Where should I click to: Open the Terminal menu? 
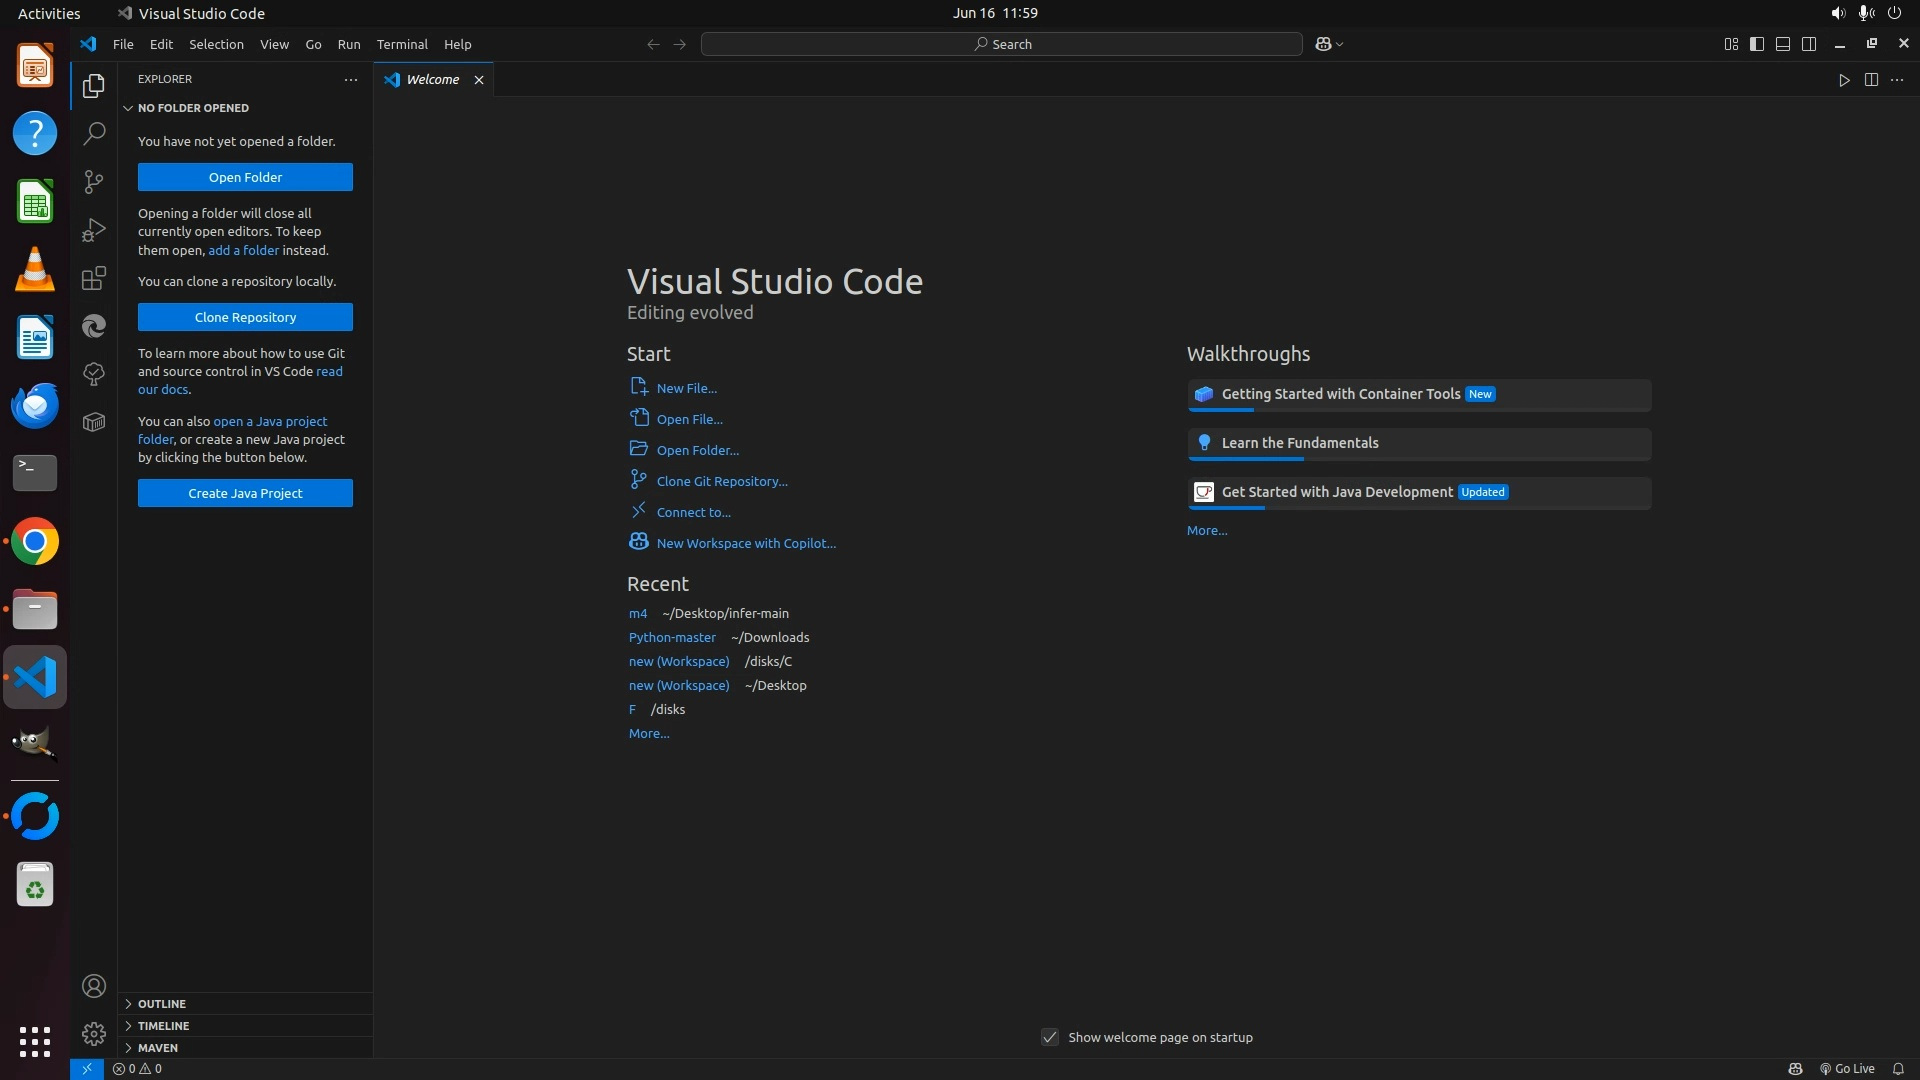pos(402,44)
